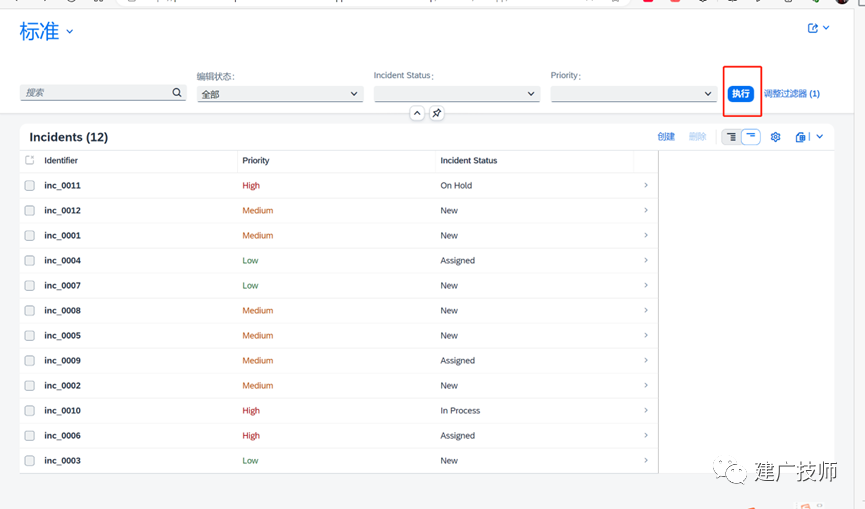Switch to right-aligned table layout view

751,137
